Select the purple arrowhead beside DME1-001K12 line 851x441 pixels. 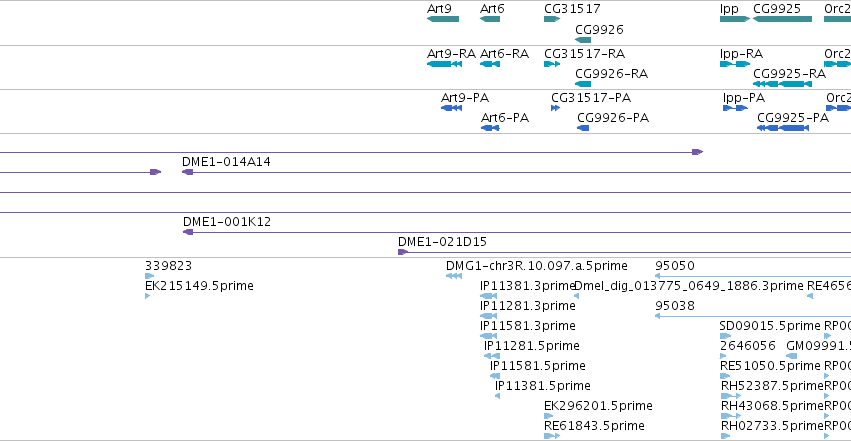[x=188, y=232]
